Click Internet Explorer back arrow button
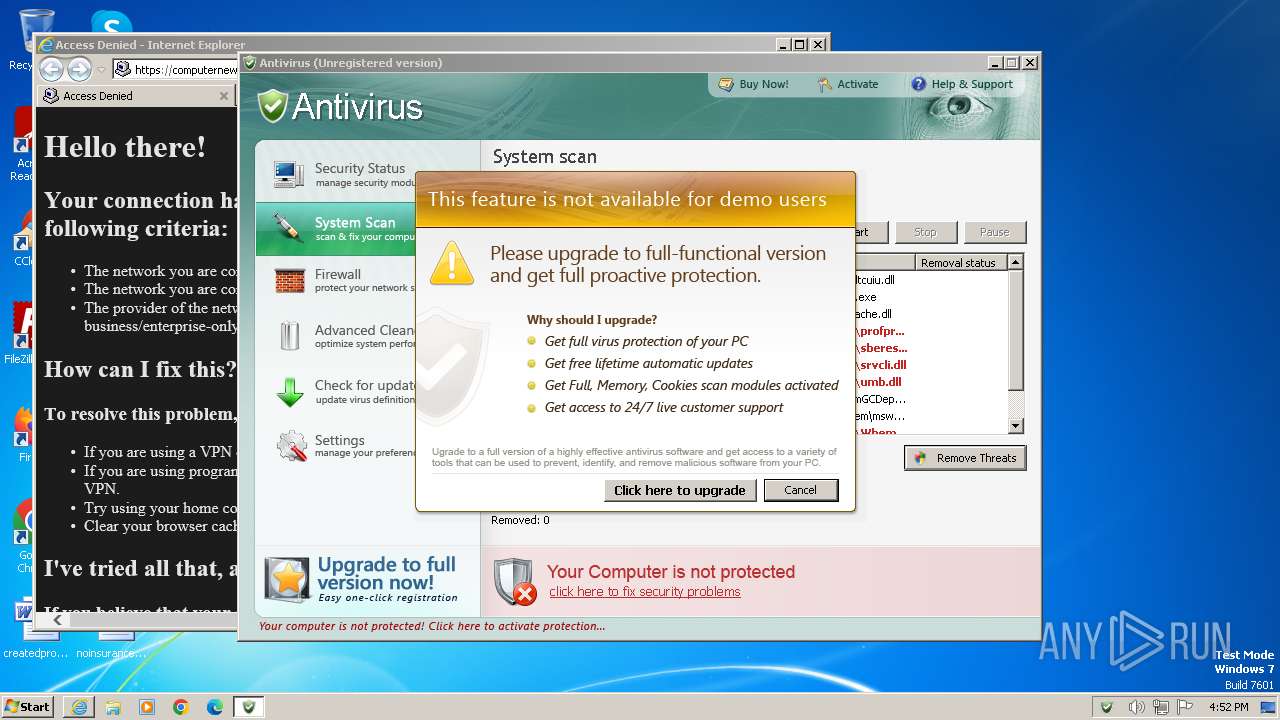 pyautogui.click(x=51, y=69)
